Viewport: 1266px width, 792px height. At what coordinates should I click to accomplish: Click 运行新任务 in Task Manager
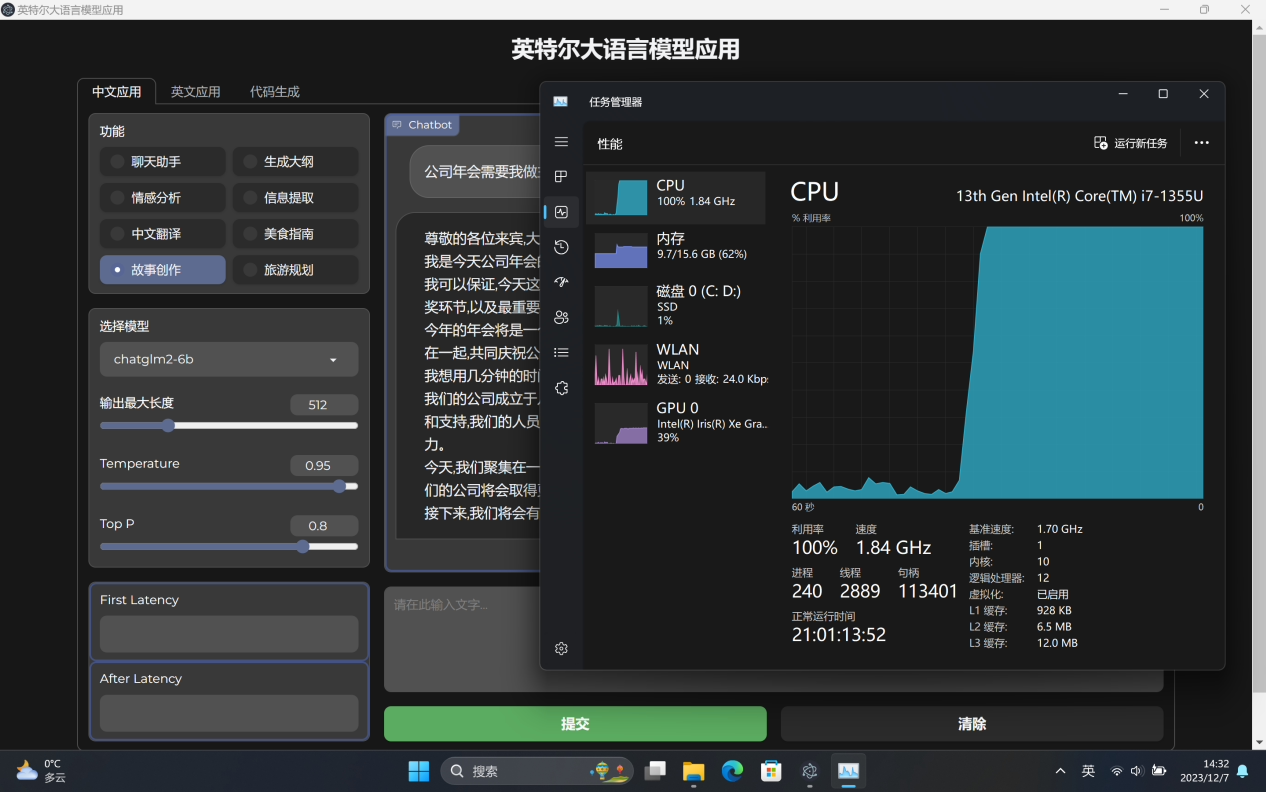coord(1131,143)
